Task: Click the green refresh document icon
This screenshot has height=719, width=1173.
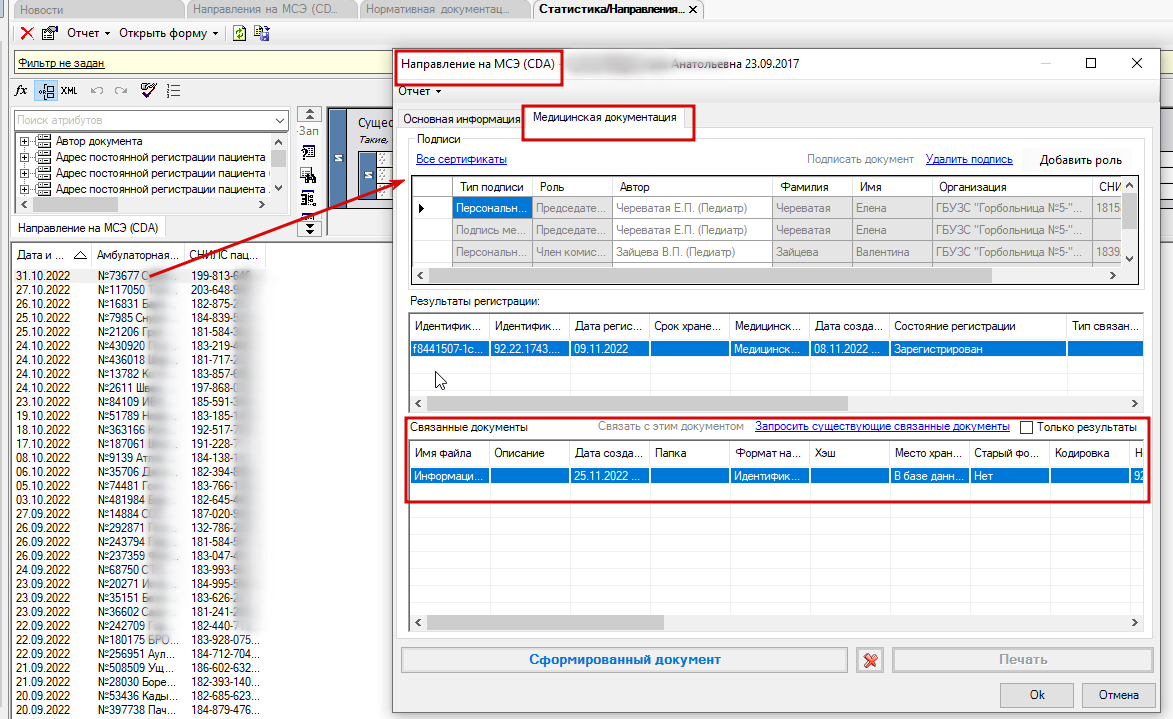Action: (x=239, y=33)
